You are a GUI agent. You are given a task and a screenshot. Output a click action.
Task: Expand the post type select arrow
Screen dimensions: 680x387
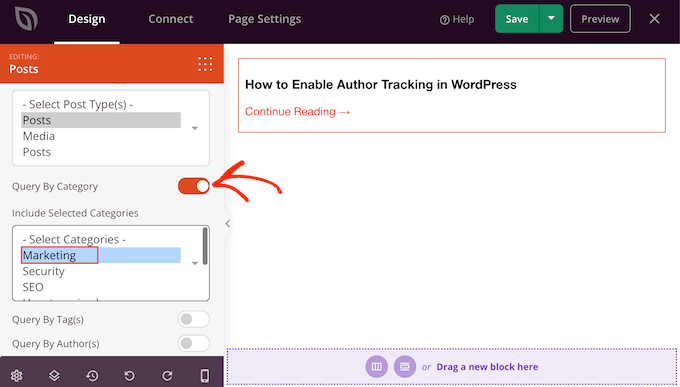coord(195,128)
